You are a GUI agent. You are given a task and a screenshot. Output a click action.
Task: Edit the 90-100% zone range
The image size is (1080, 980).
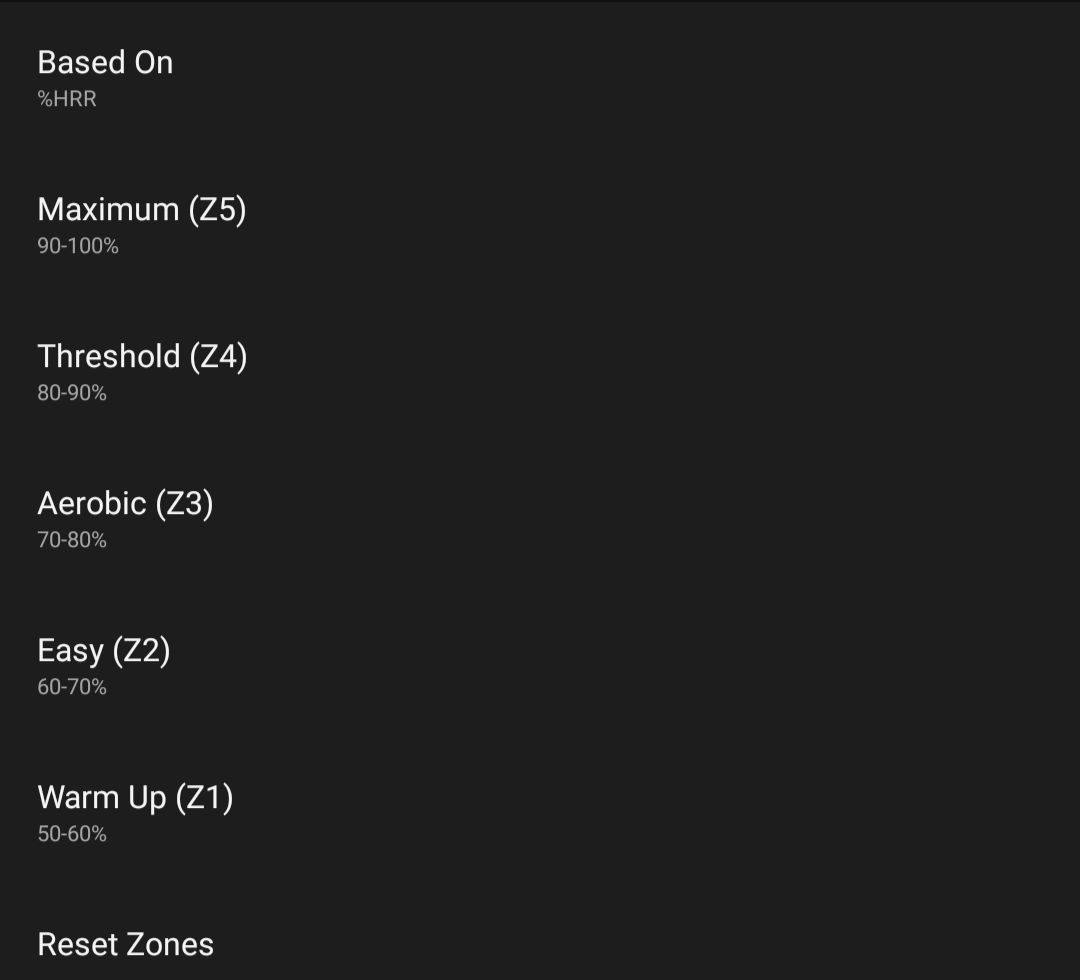coord(78,246)
